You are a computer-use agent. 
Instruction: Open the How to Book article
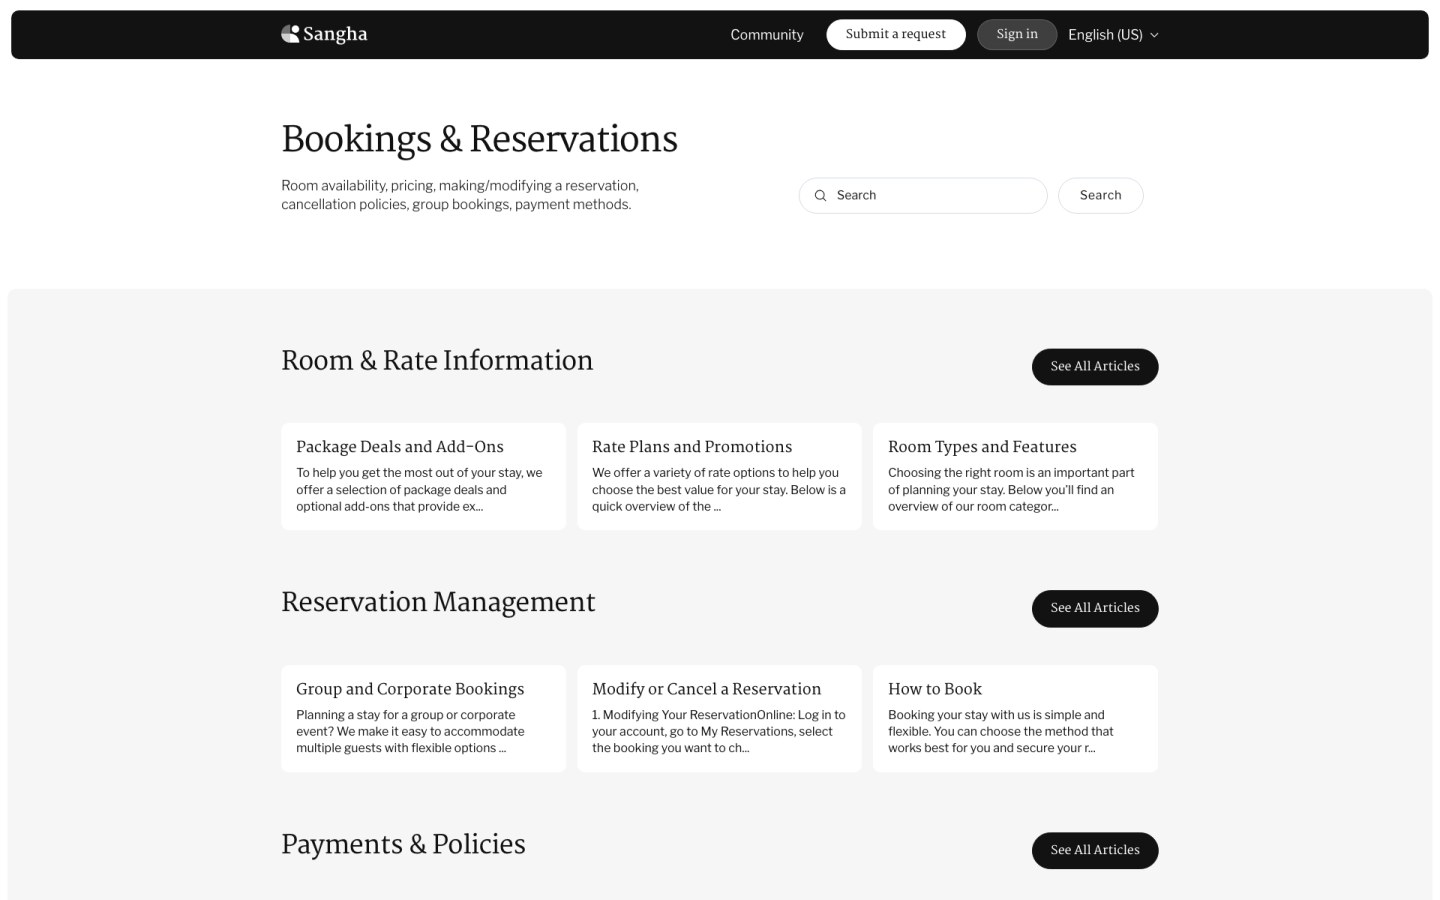coord(934,689)
